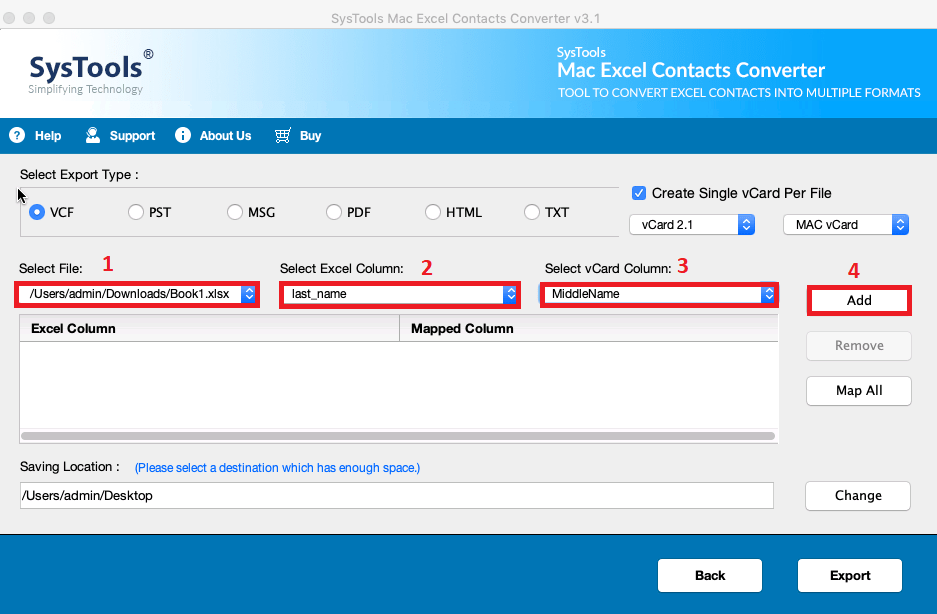This screenshot has width=937, height=614.
Task: Uncheck Create Single vCard Per File
Action: 637,193
